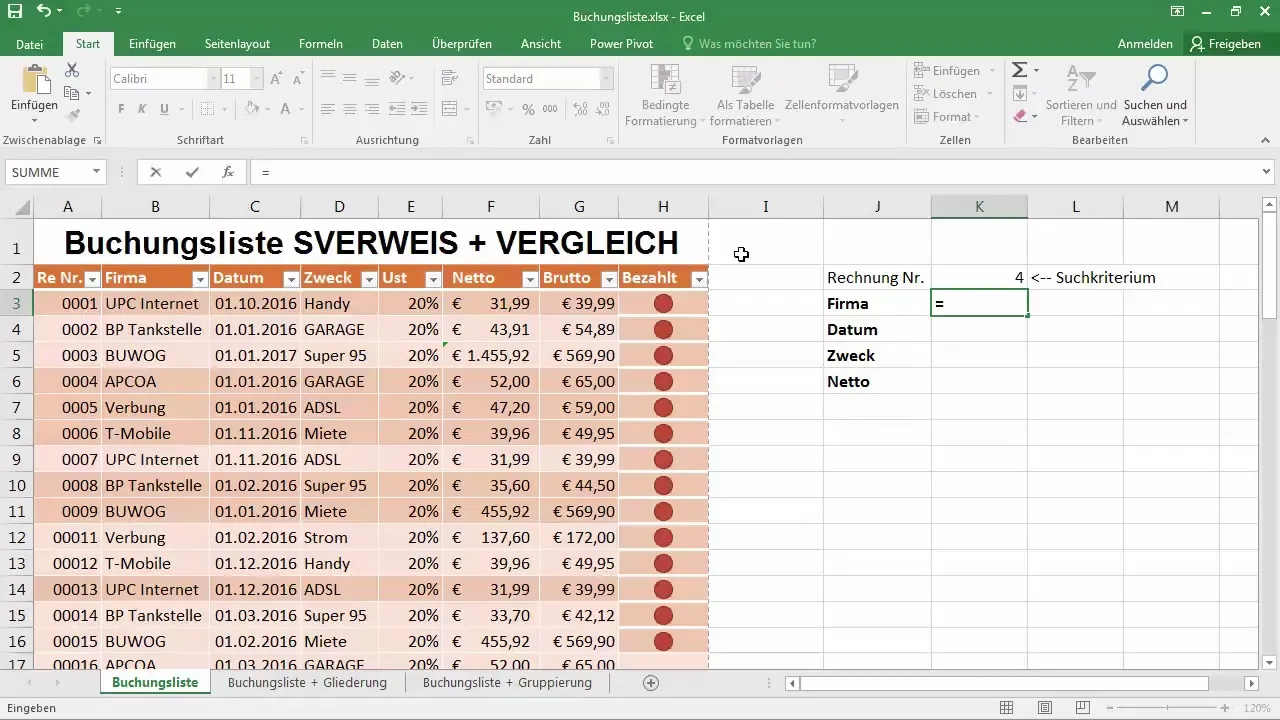Click the confirm checkmark in formula bar
The height and width of the screenshot is (720, 1280).
(x=192, y=172)
